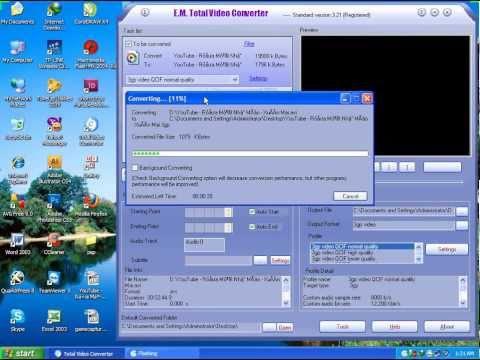This screenshot has height=360, width=480.
Task: Launch the InDesign ID desktop shortcut
Action: (91, 92)
